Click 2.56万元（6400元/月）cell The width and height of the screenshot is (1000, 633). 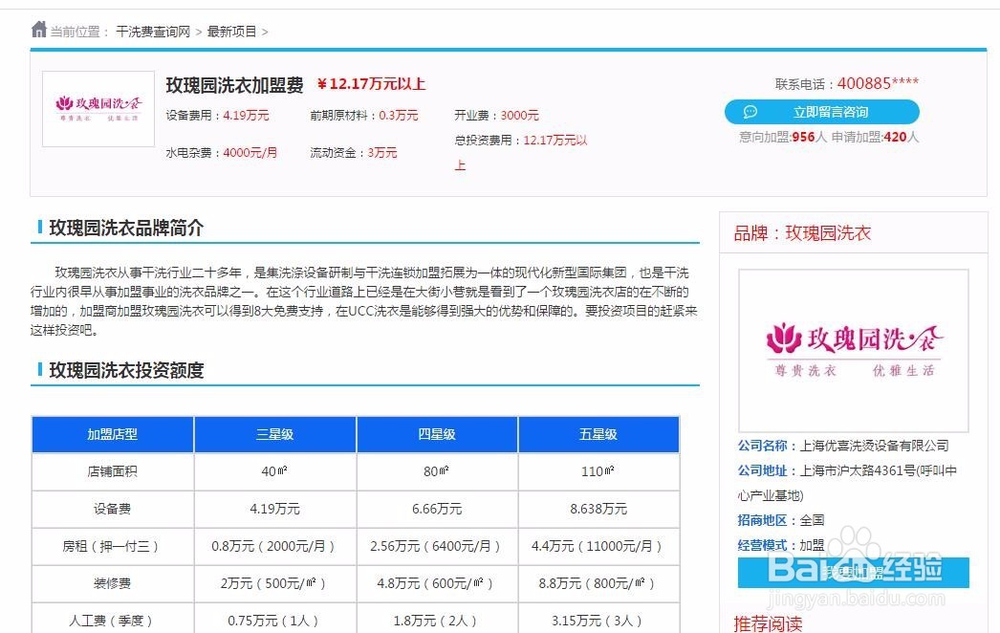click(x=436, y=546)
